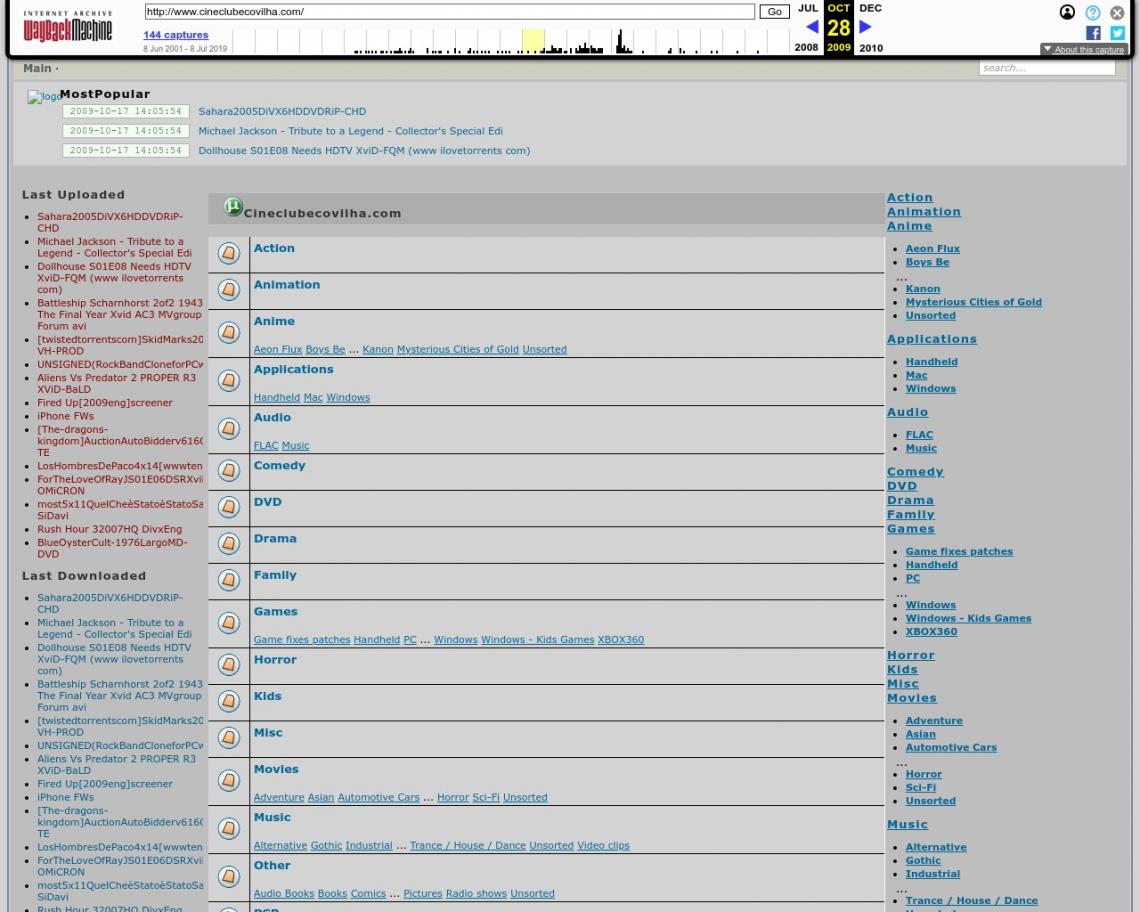This screenshot has width=1140, height=912.
Task: Click the site search box
Action: (1047, 68)
